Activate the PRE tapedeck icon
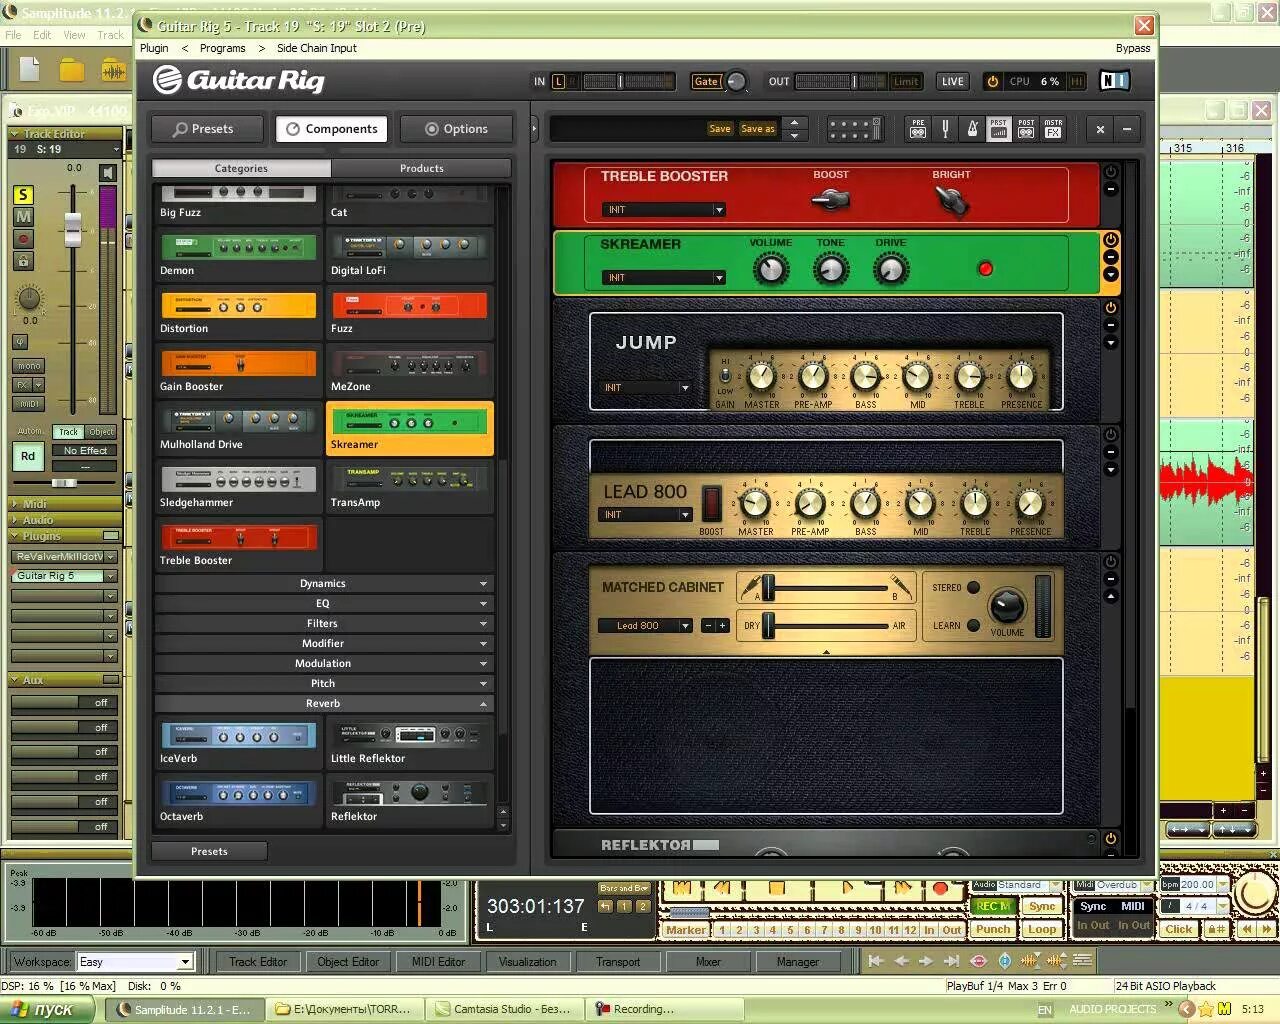The height and width of the screenshot is (1024, 1280). pyautogui.click(x=918, y=128)
